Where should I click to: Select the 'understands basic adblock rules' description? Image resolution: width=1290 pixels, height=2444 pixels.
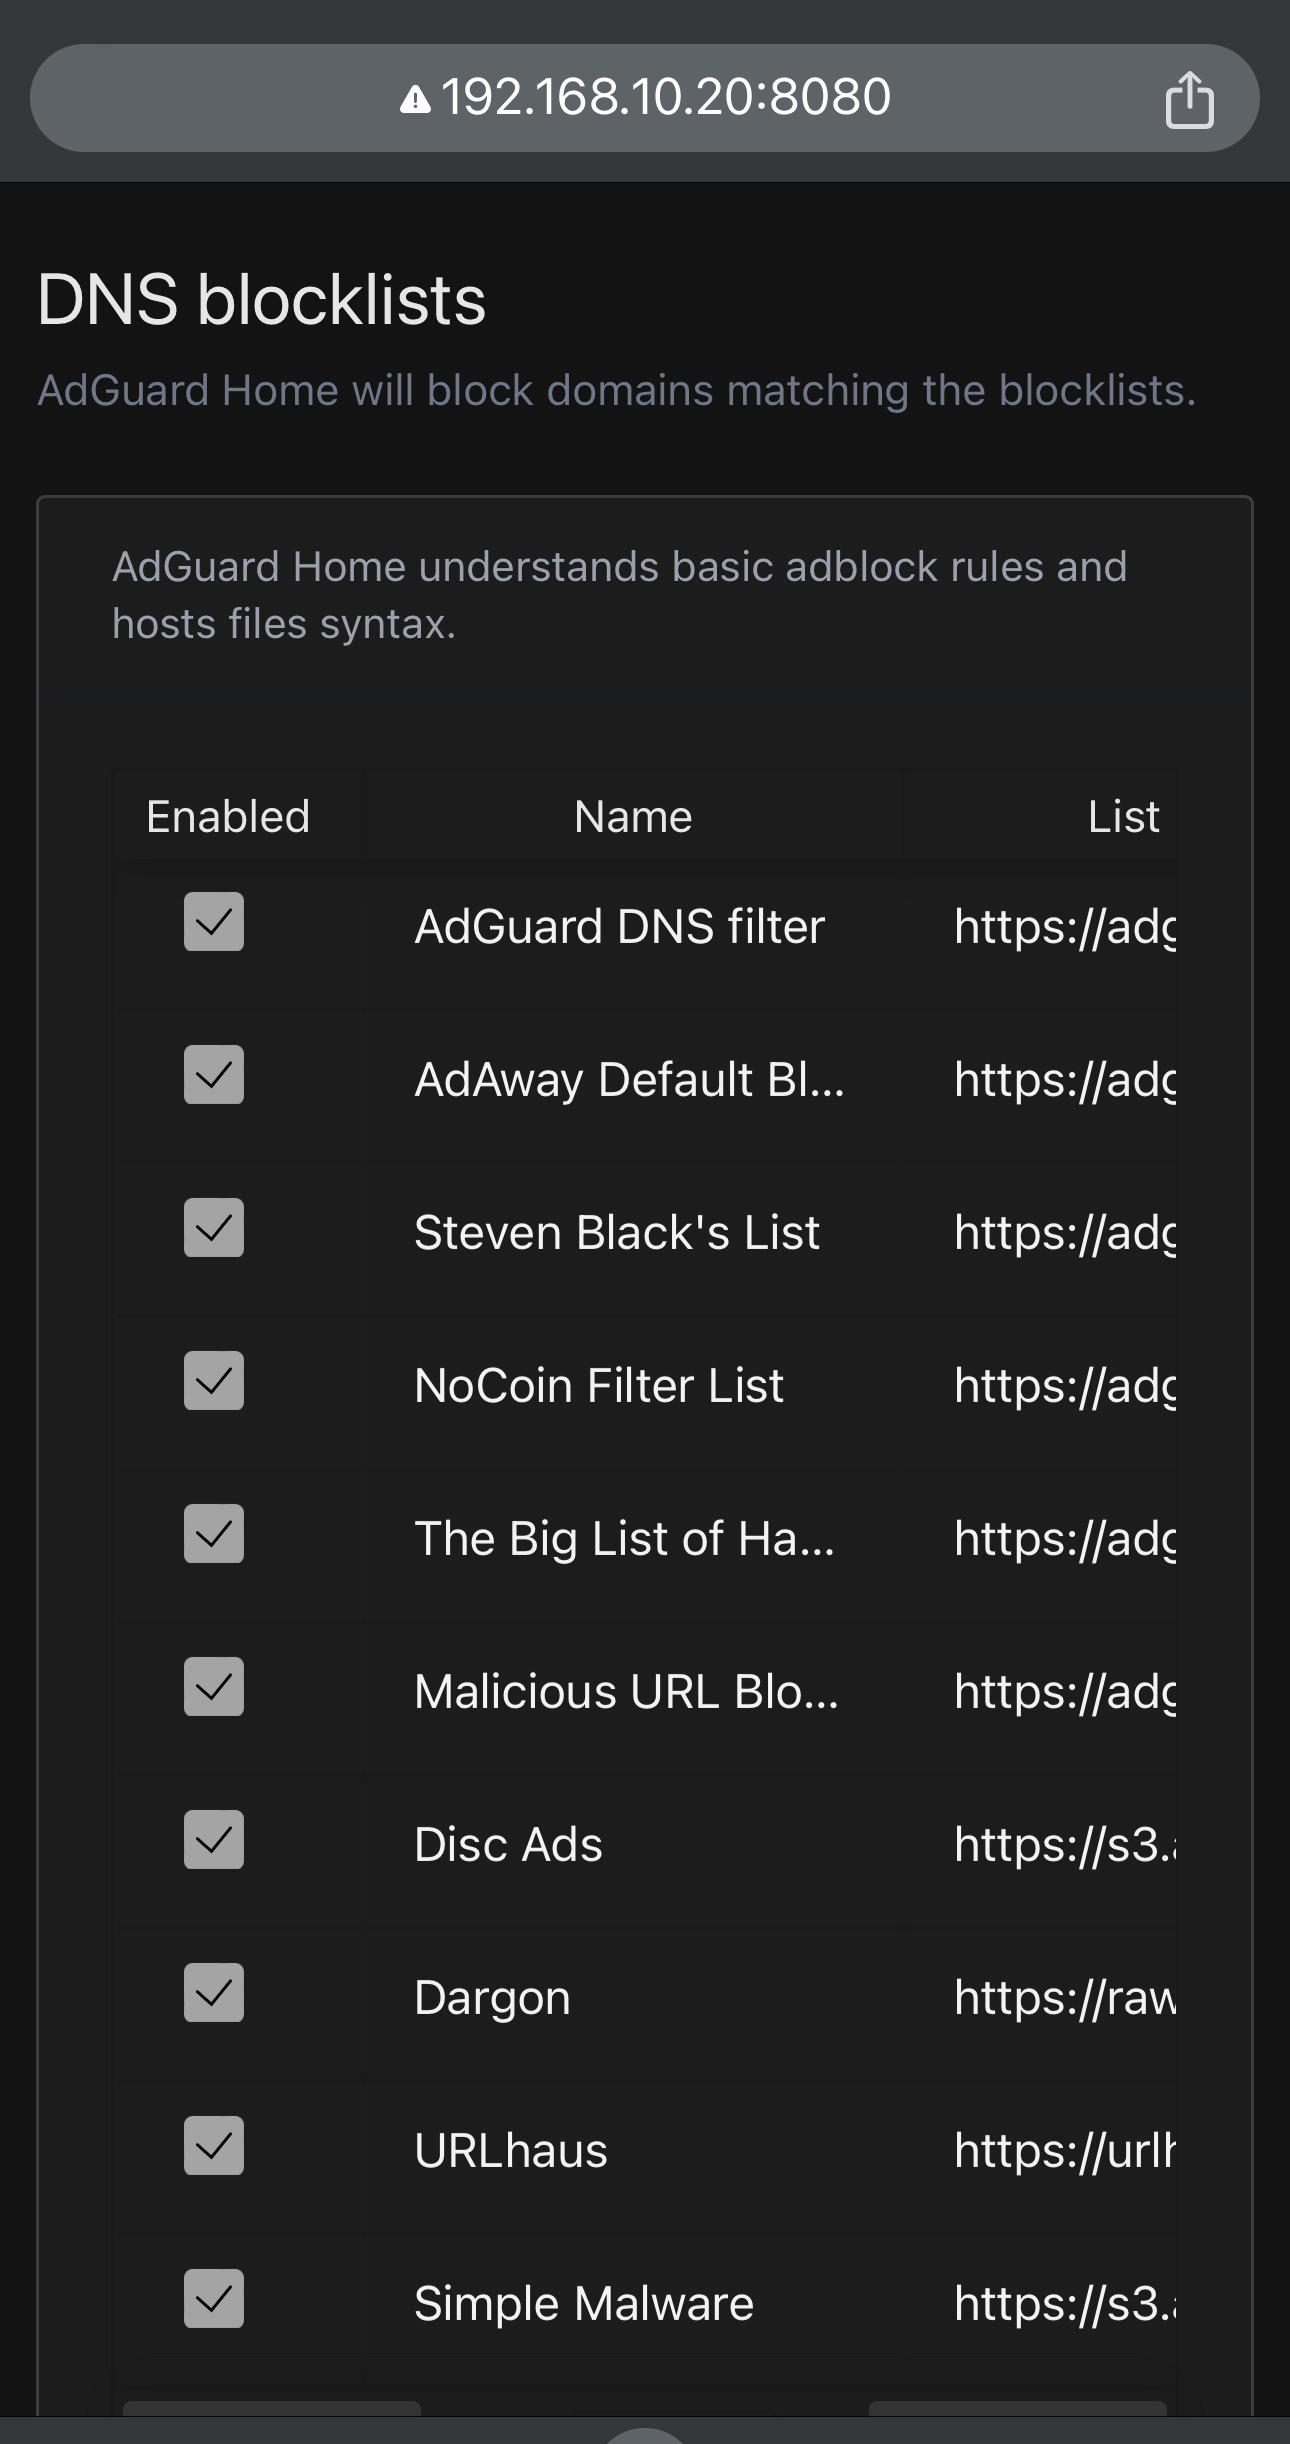coord(620,595)
